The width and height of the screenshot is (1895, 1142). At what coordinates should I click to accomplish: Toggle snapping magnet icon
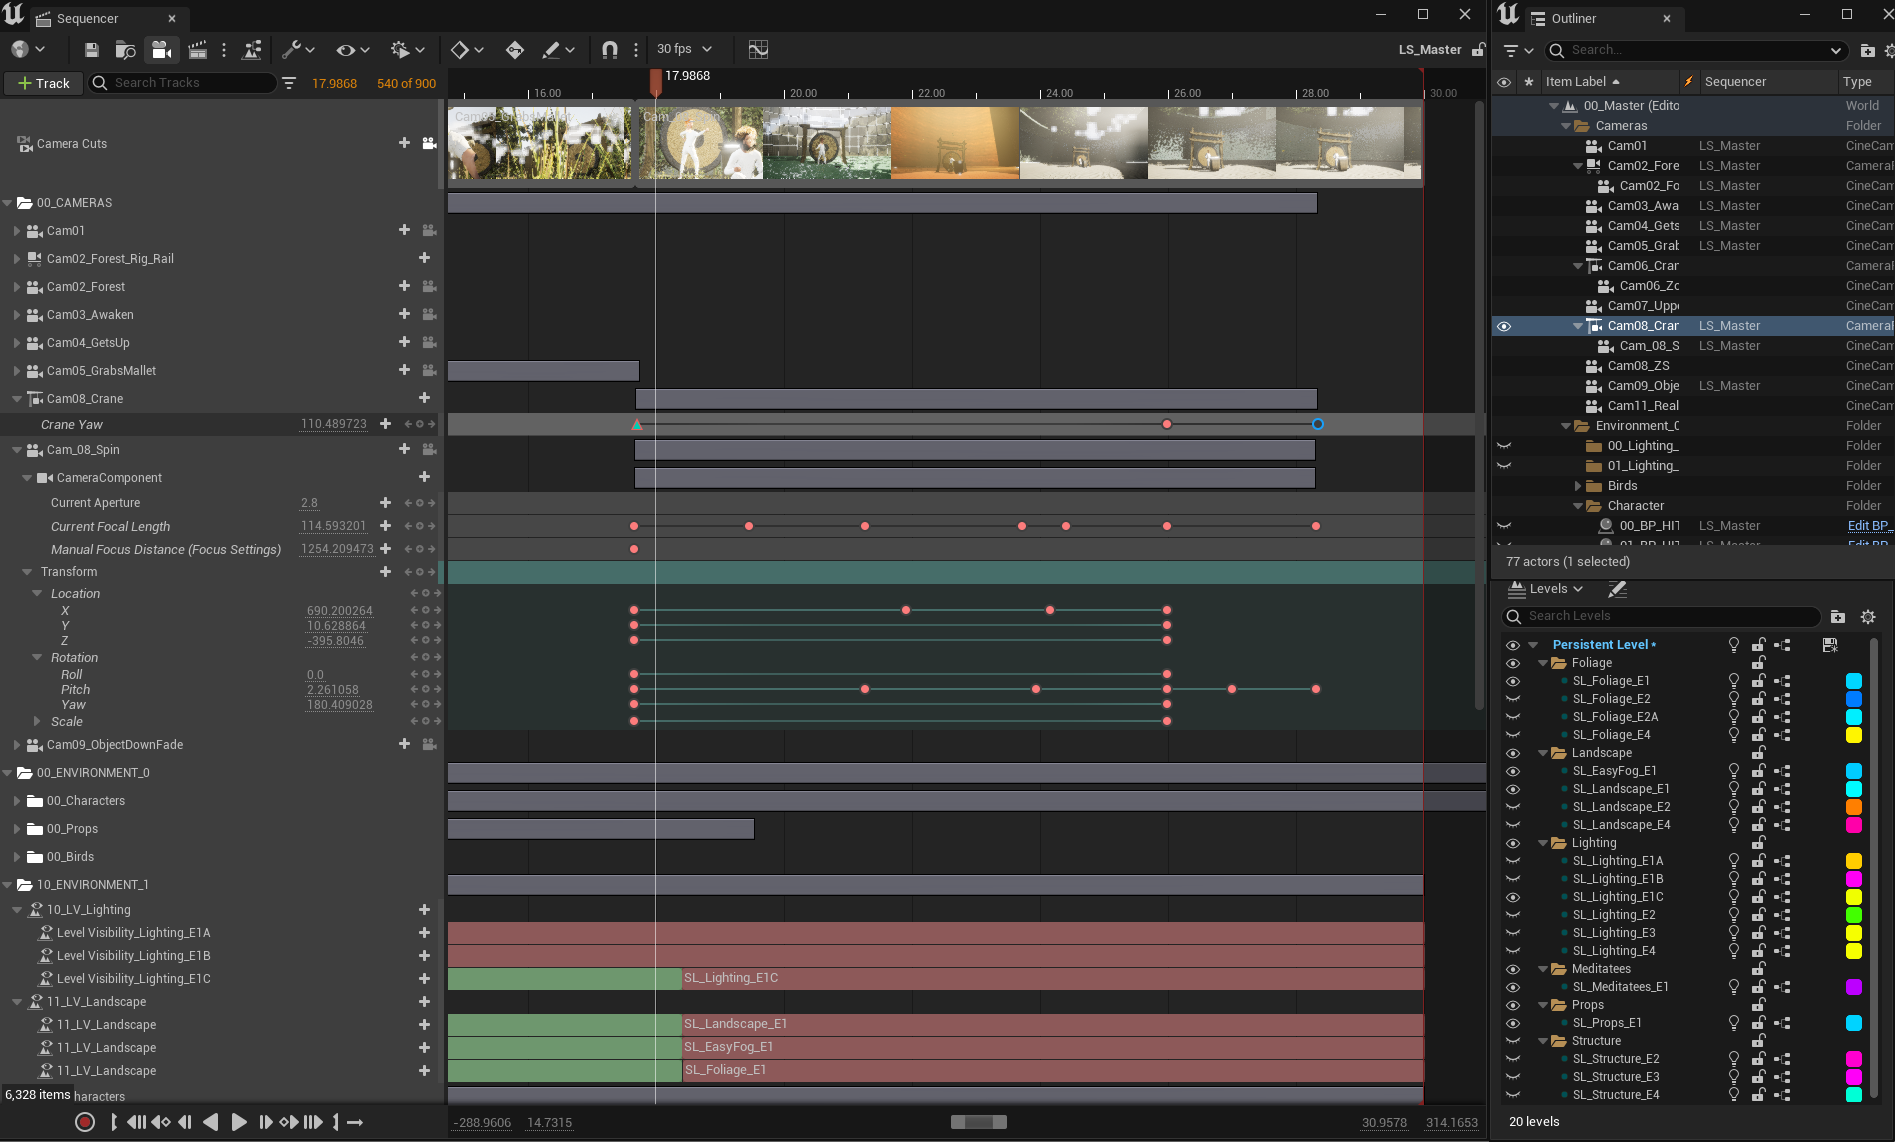point(610,50)
